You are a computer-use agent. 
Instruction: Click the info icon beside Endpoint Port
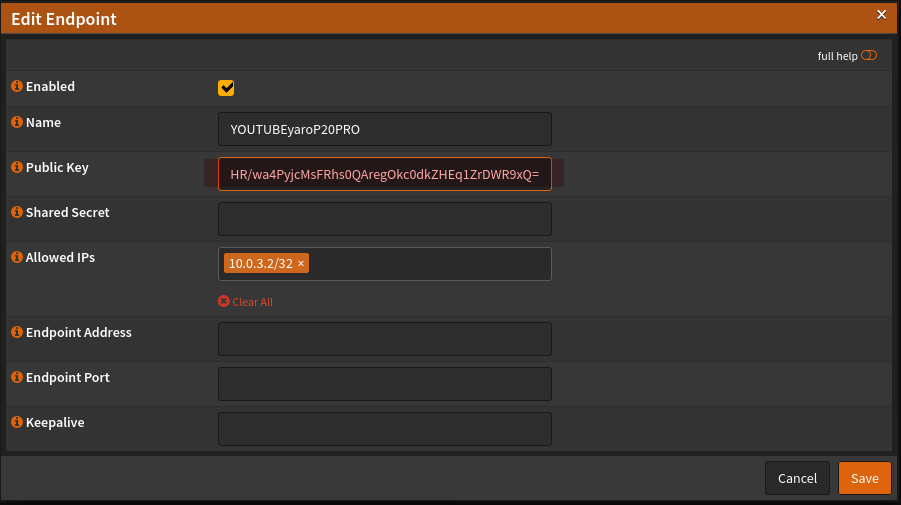click(x=17, y=377)
